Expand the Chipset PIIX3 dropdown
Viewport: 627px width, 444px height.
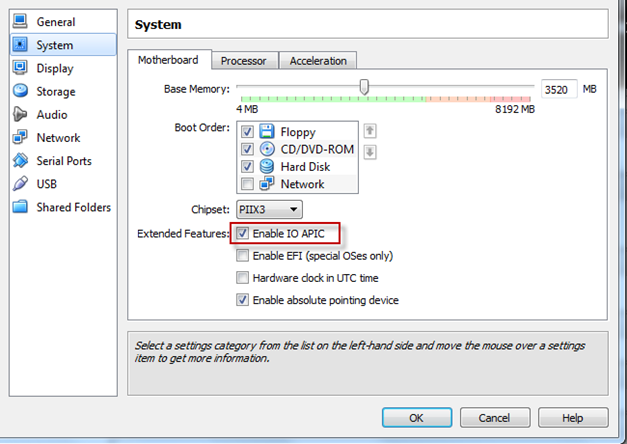pos(269,209)
